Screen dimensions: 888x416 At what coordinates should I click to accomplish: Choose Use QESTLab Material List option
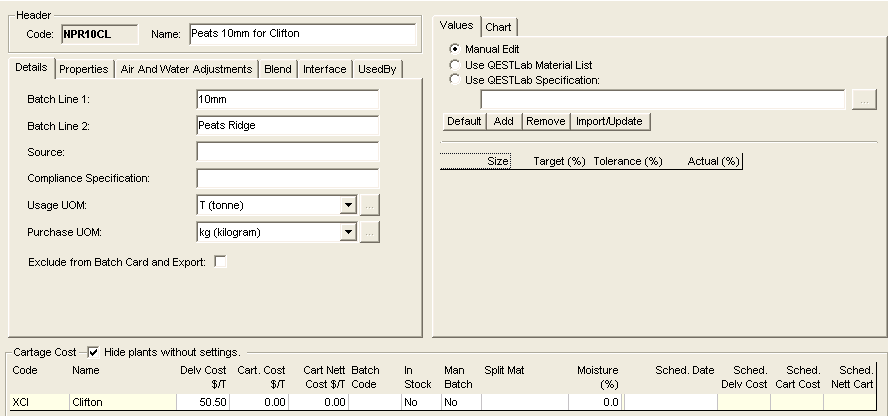tap(456, 65)
